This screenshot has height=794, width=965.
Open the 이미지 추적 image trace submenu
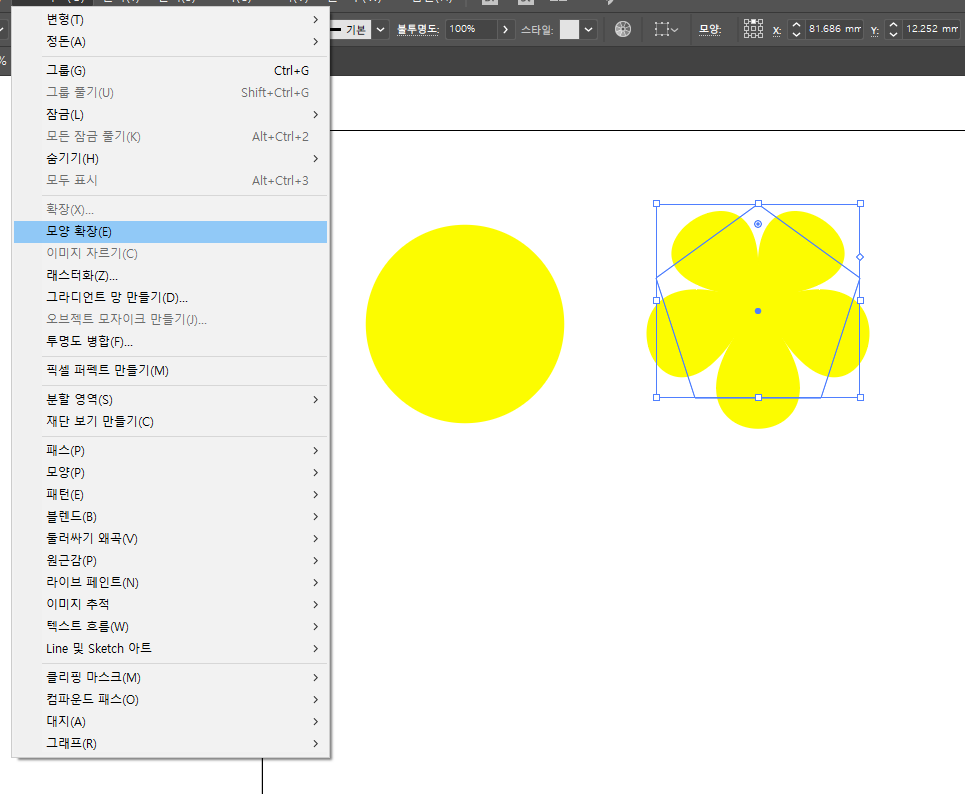click(x=170, y=604)
